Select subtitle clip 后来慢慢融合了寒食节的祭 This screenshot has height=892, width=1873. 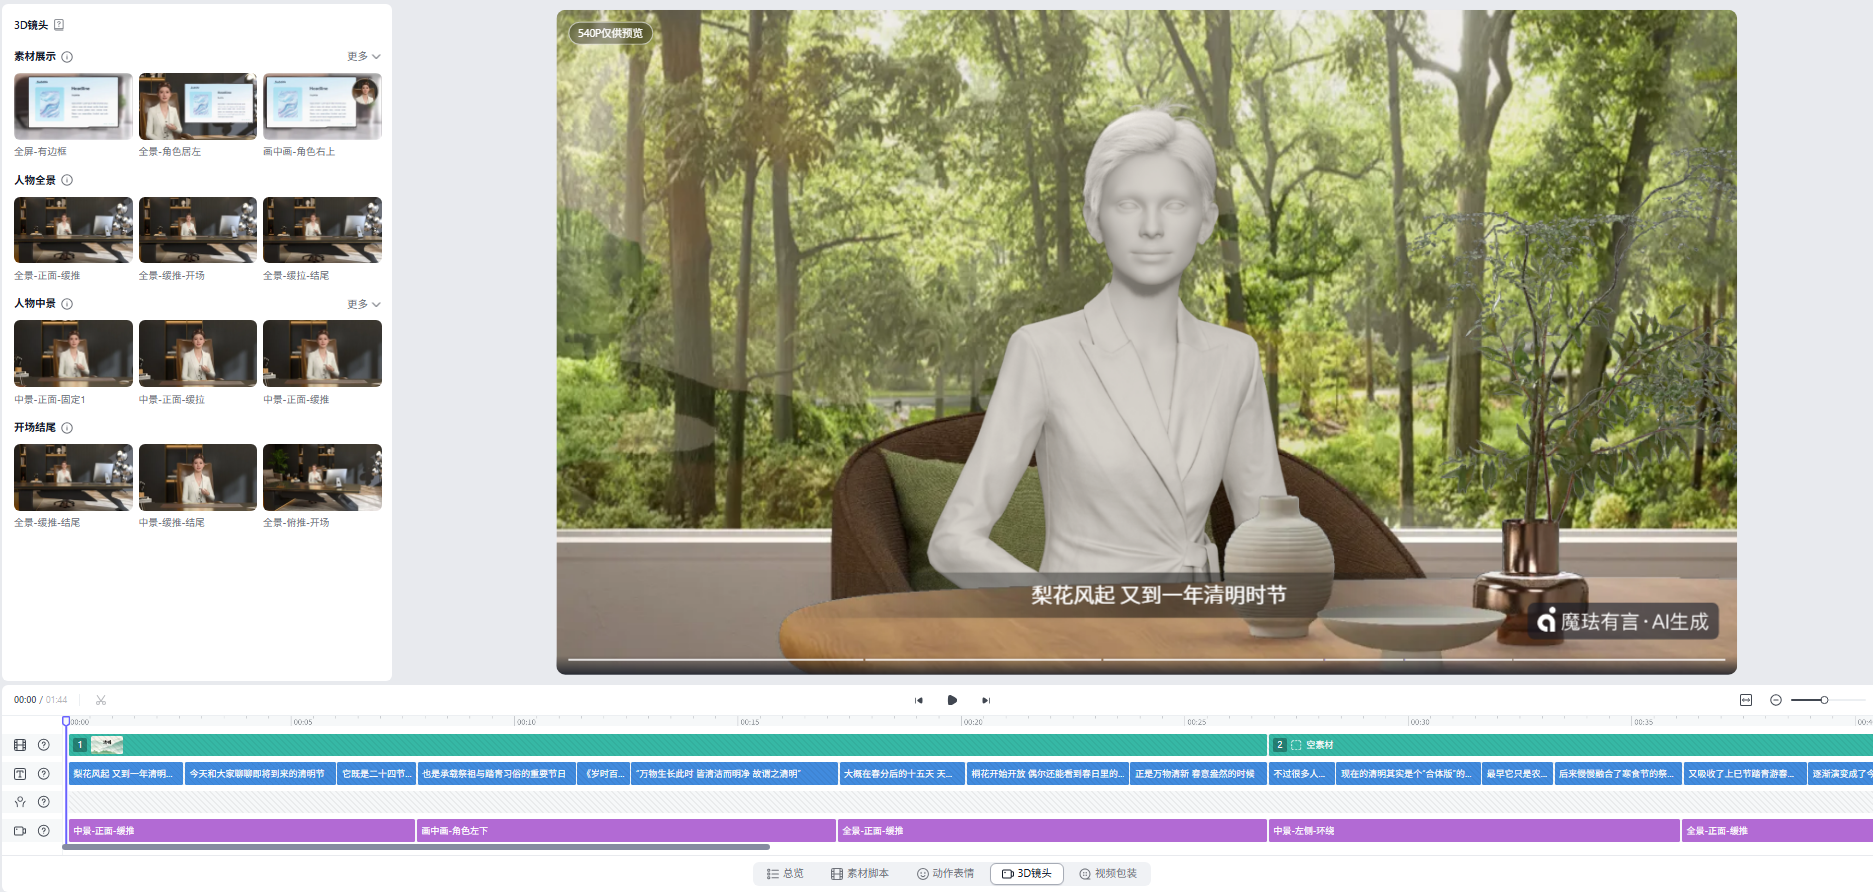[1619, 774]
